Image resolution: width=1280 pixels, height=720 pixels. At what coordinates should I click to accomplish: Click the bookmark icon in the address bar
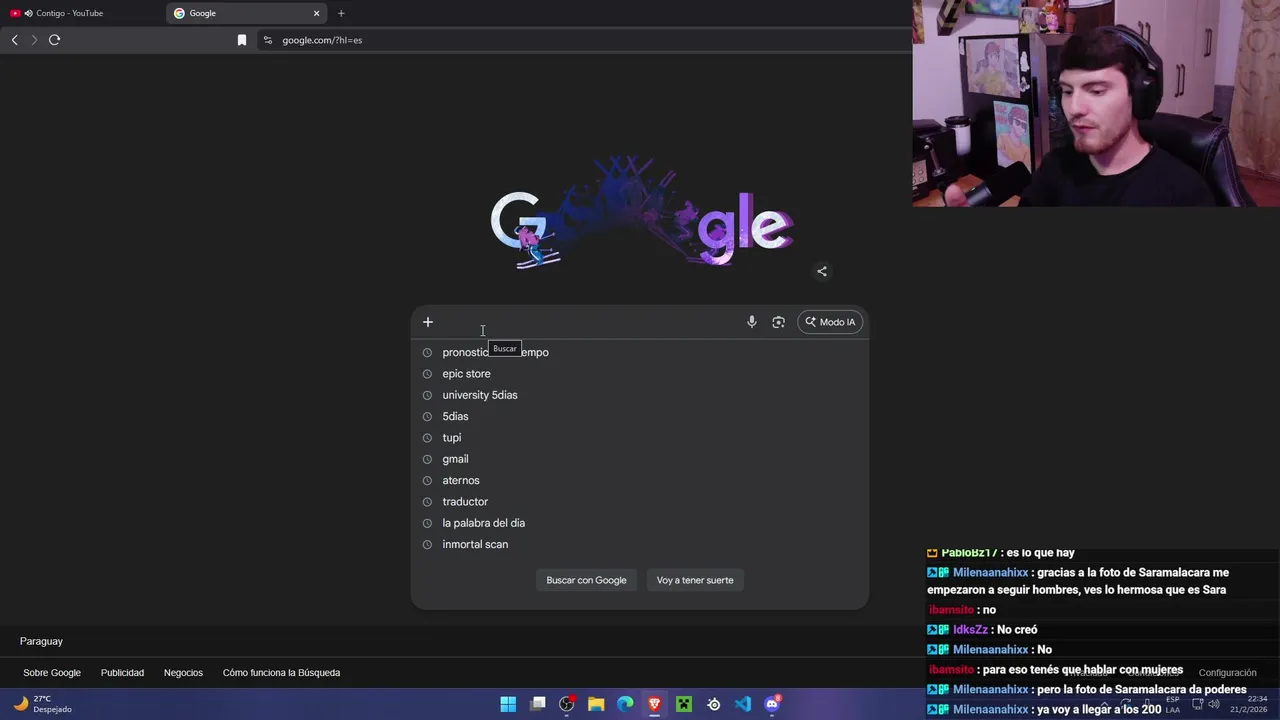click(x=242, y=40)
